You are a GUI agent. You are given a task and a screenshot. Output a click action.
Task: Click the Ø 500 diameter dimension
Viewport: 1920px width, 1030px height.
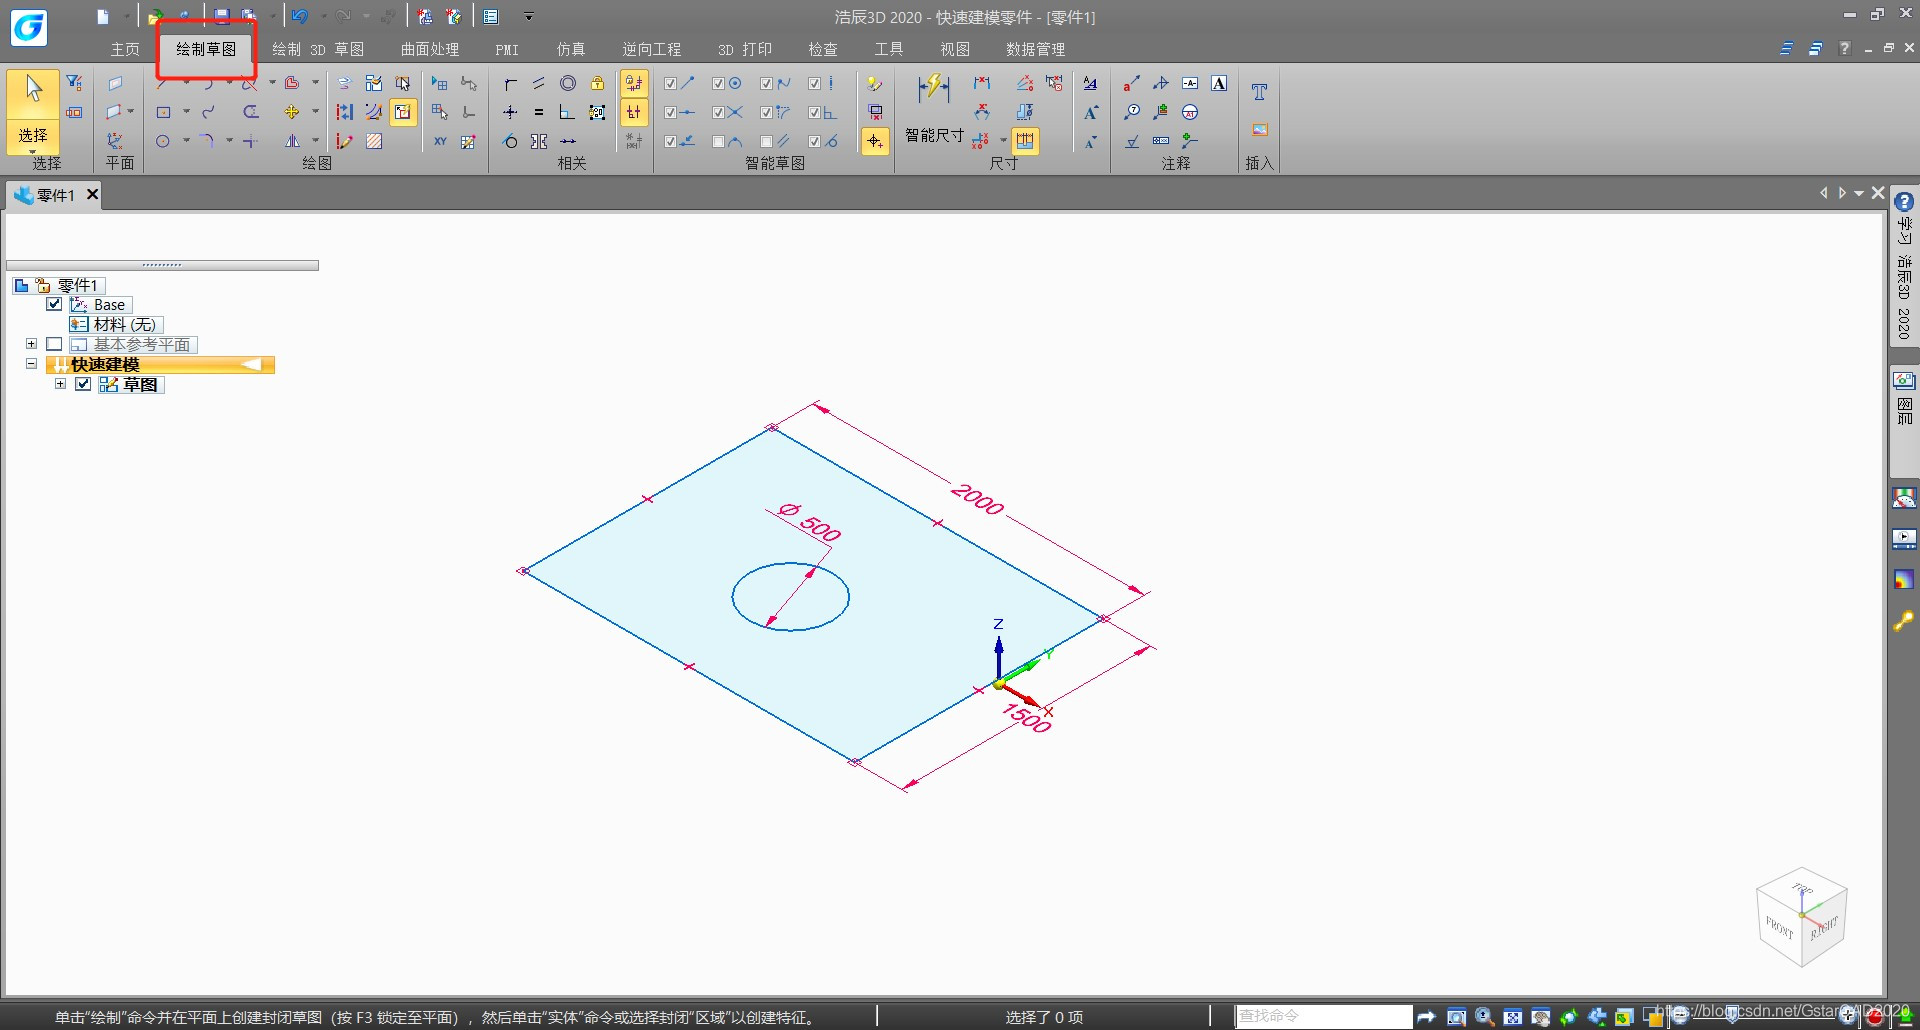[810, 522]
